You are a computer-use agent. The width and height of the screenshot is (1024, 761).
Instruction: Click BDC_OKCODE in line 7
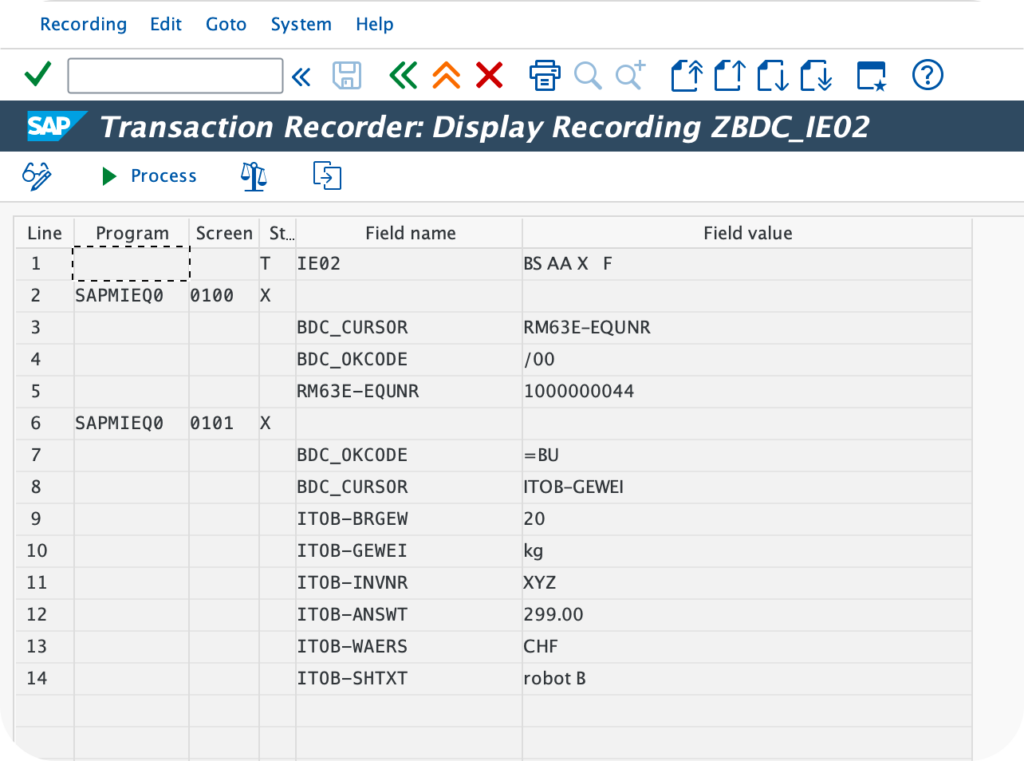click(409, 455)
